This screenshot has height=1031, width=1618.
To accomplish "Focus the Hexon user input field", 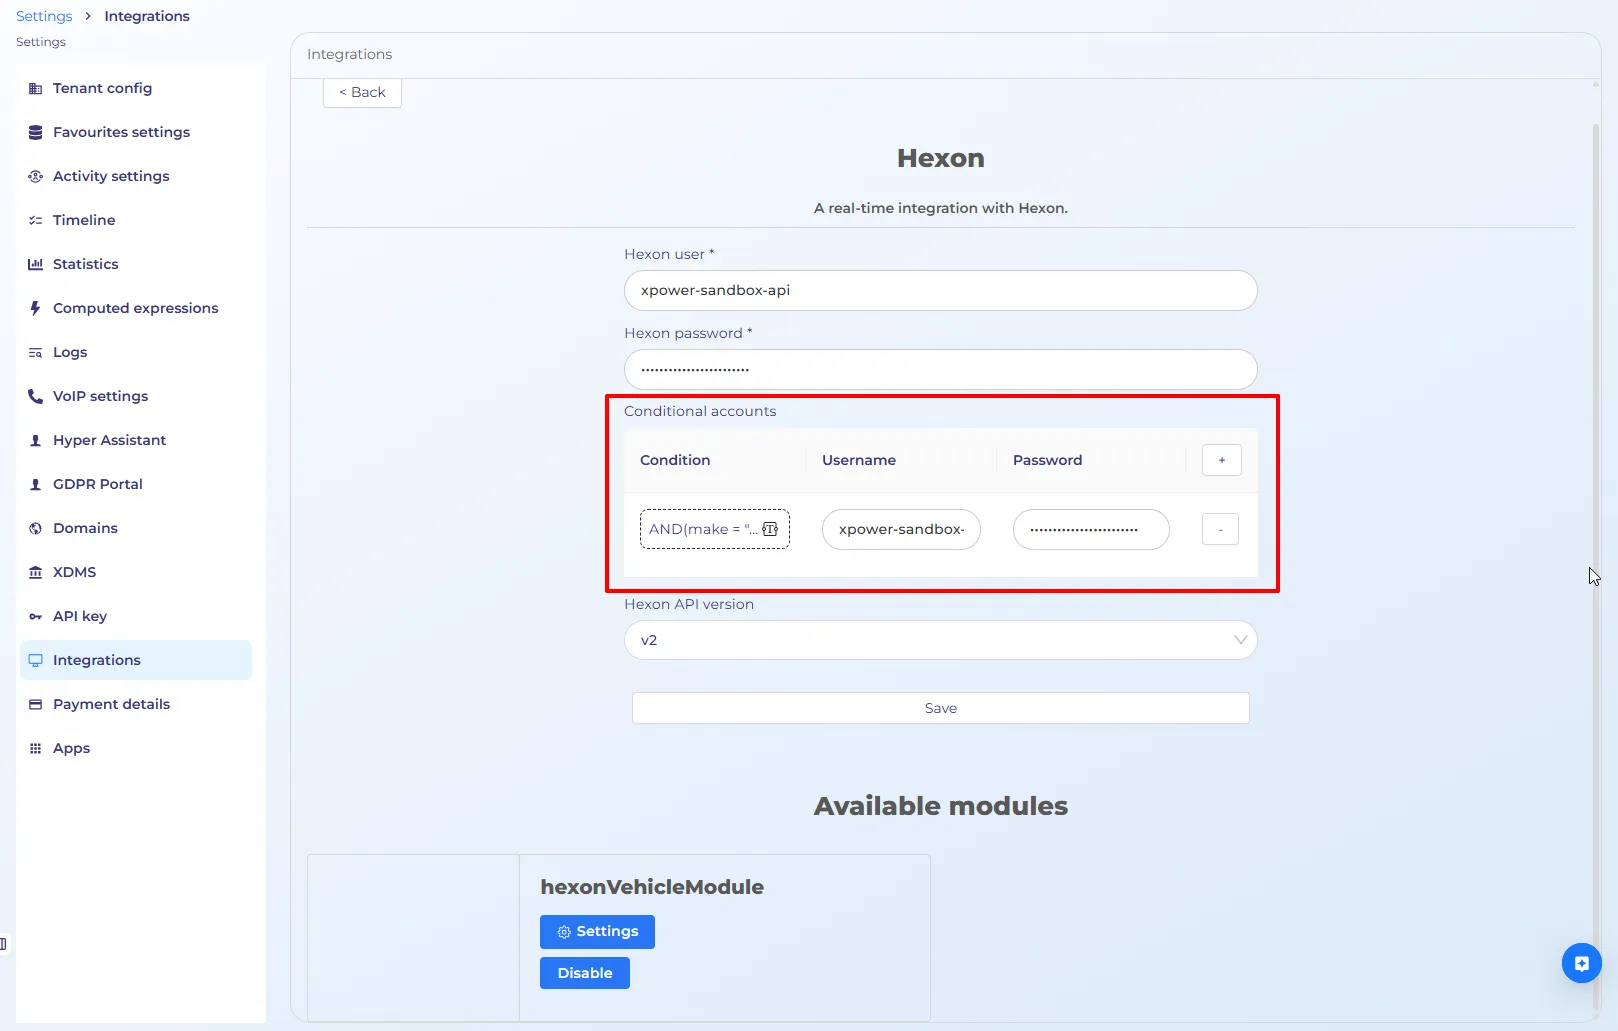I will point(940,290).
